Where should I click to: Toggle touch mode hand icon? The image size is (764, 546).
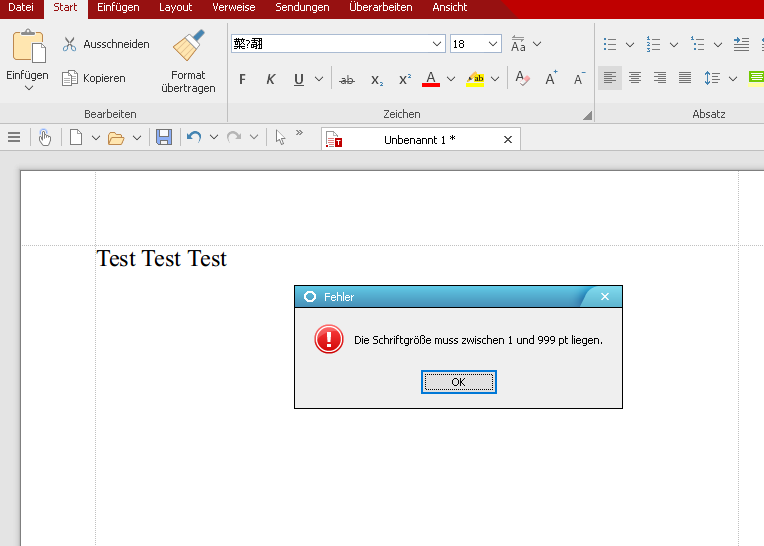tap(45, 137)
